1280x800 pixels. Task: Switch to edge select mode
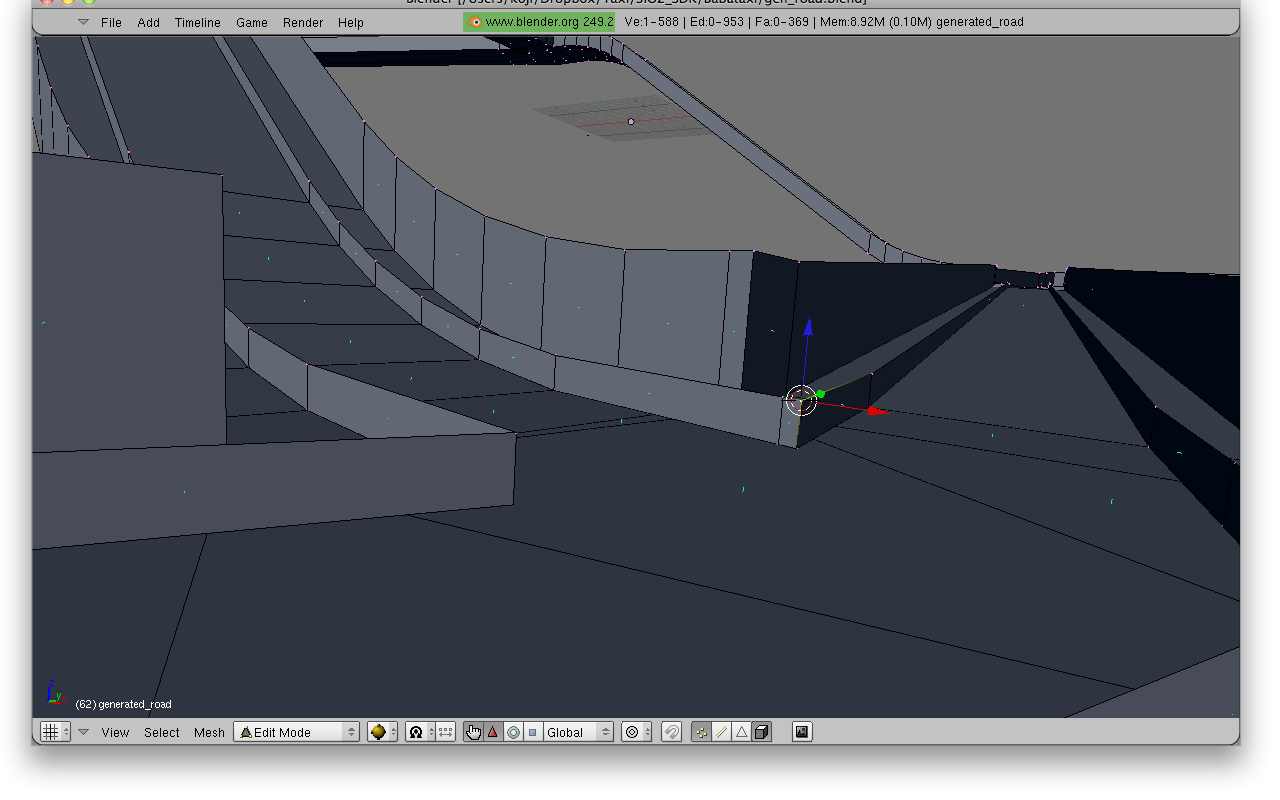721,732
